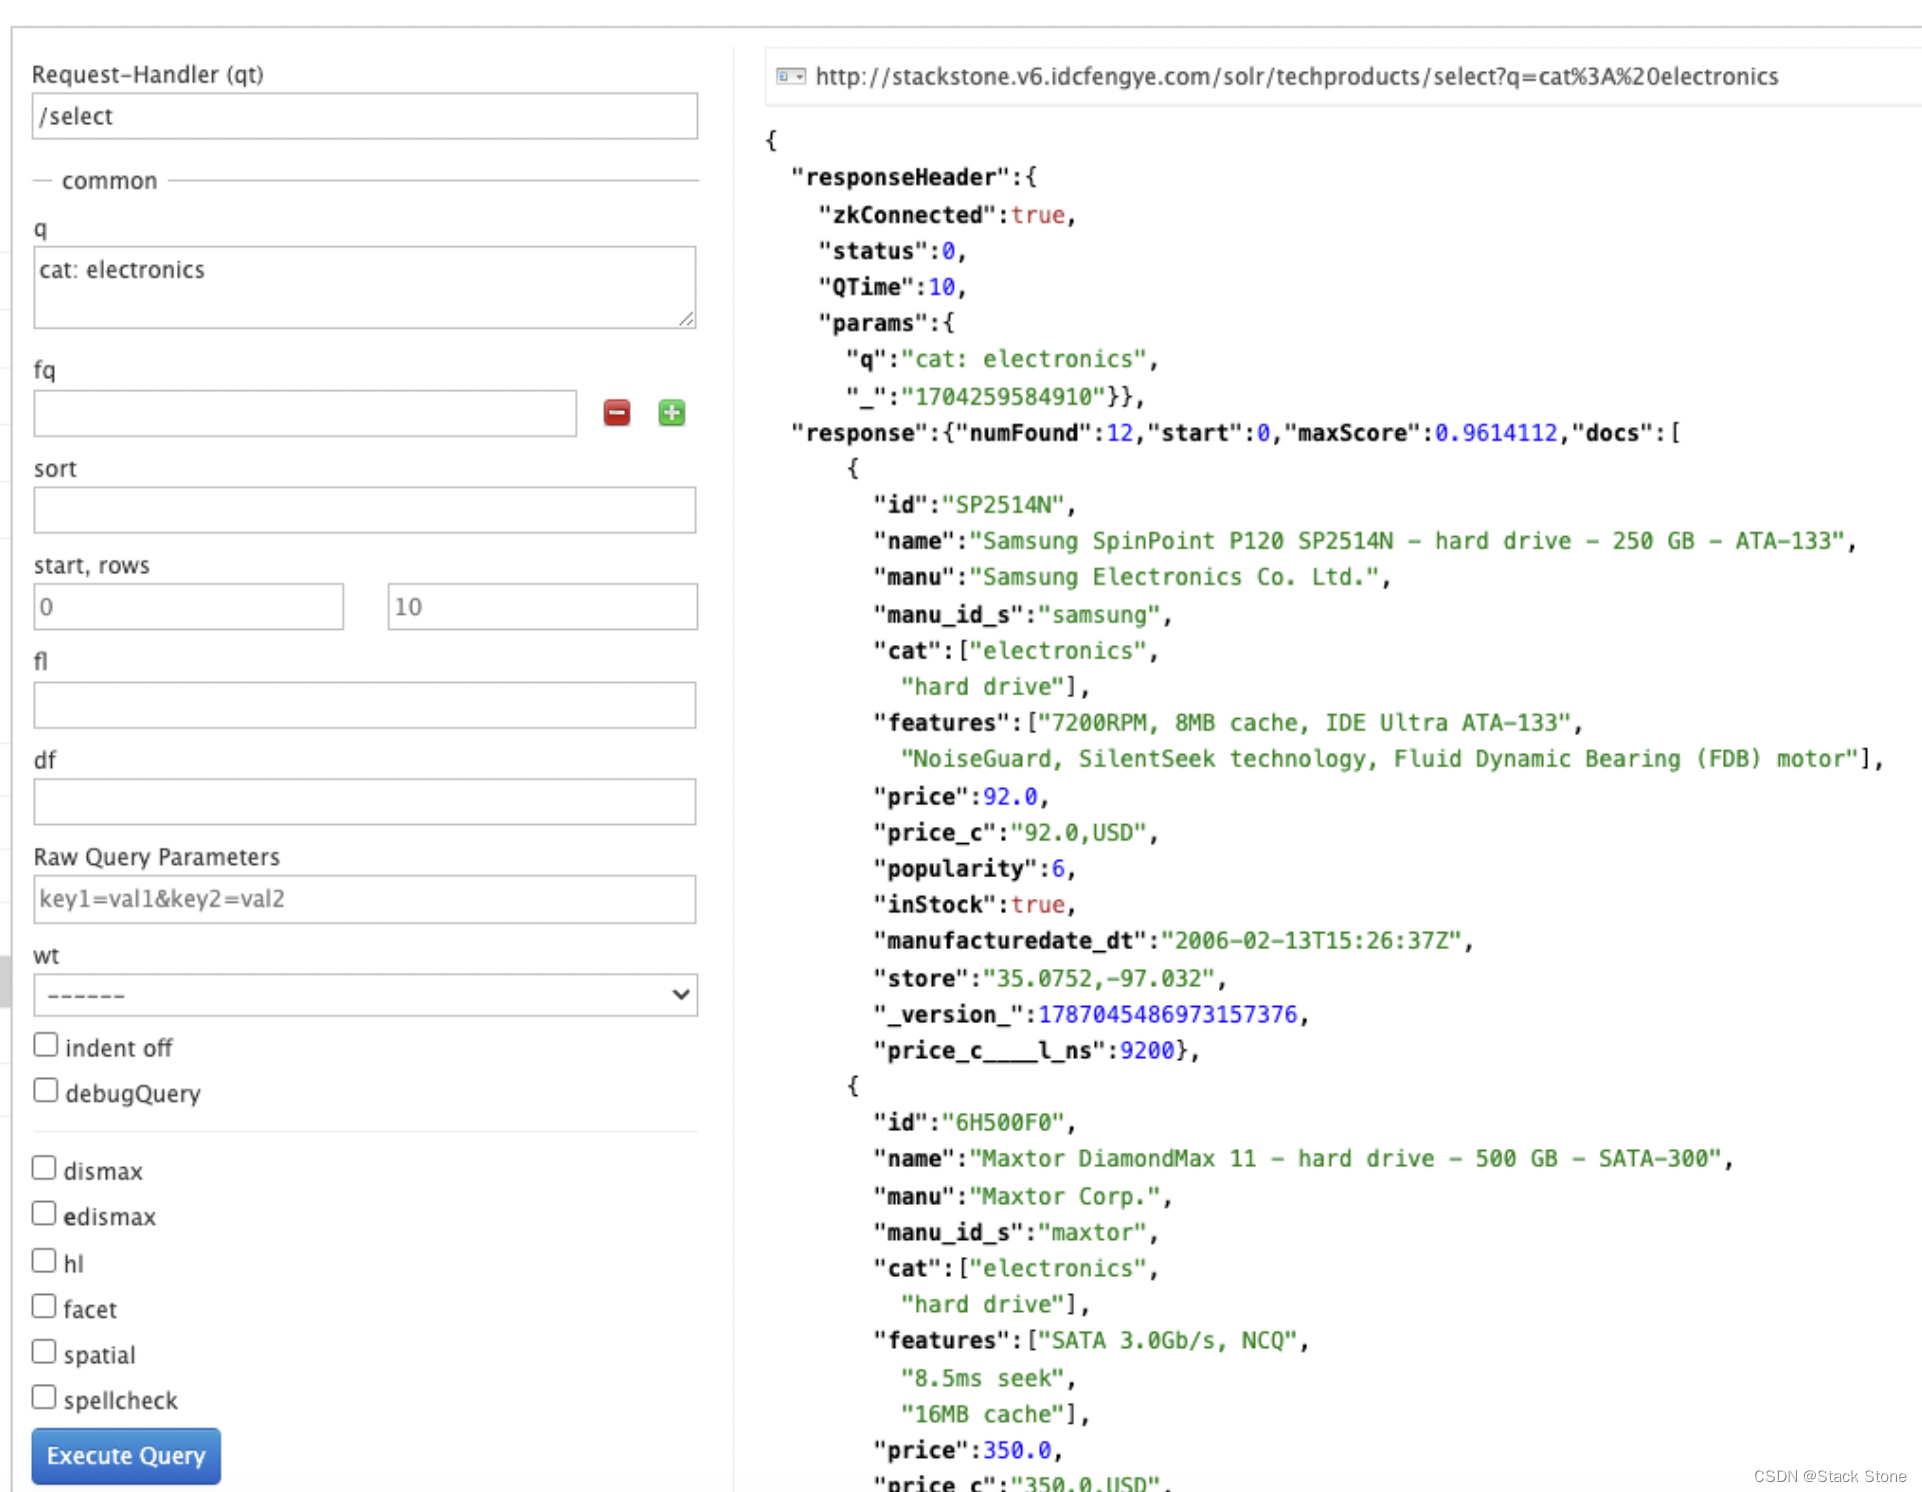Click the URL link icon beside the query address
Screen dimensions: 1922x1492
tap(791, 76)
